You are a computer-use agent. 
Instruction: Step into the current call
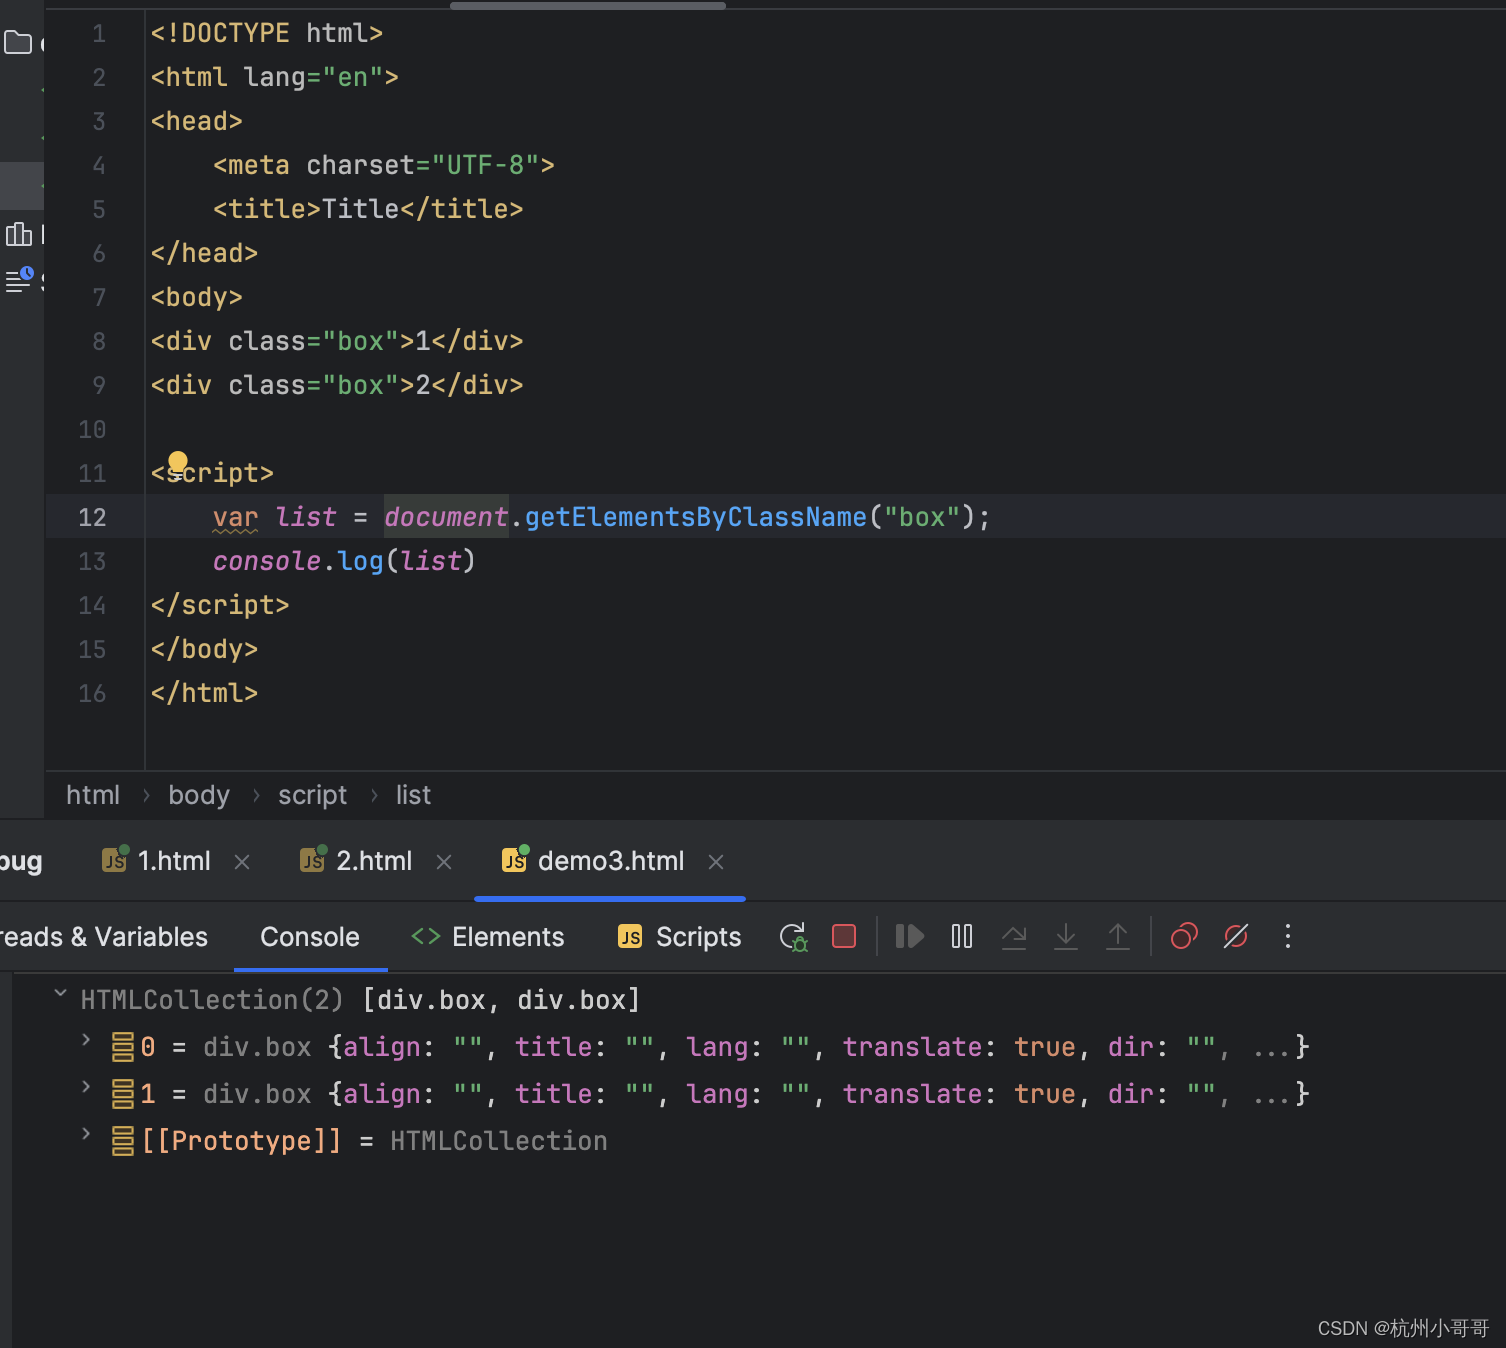(1066, 936)
